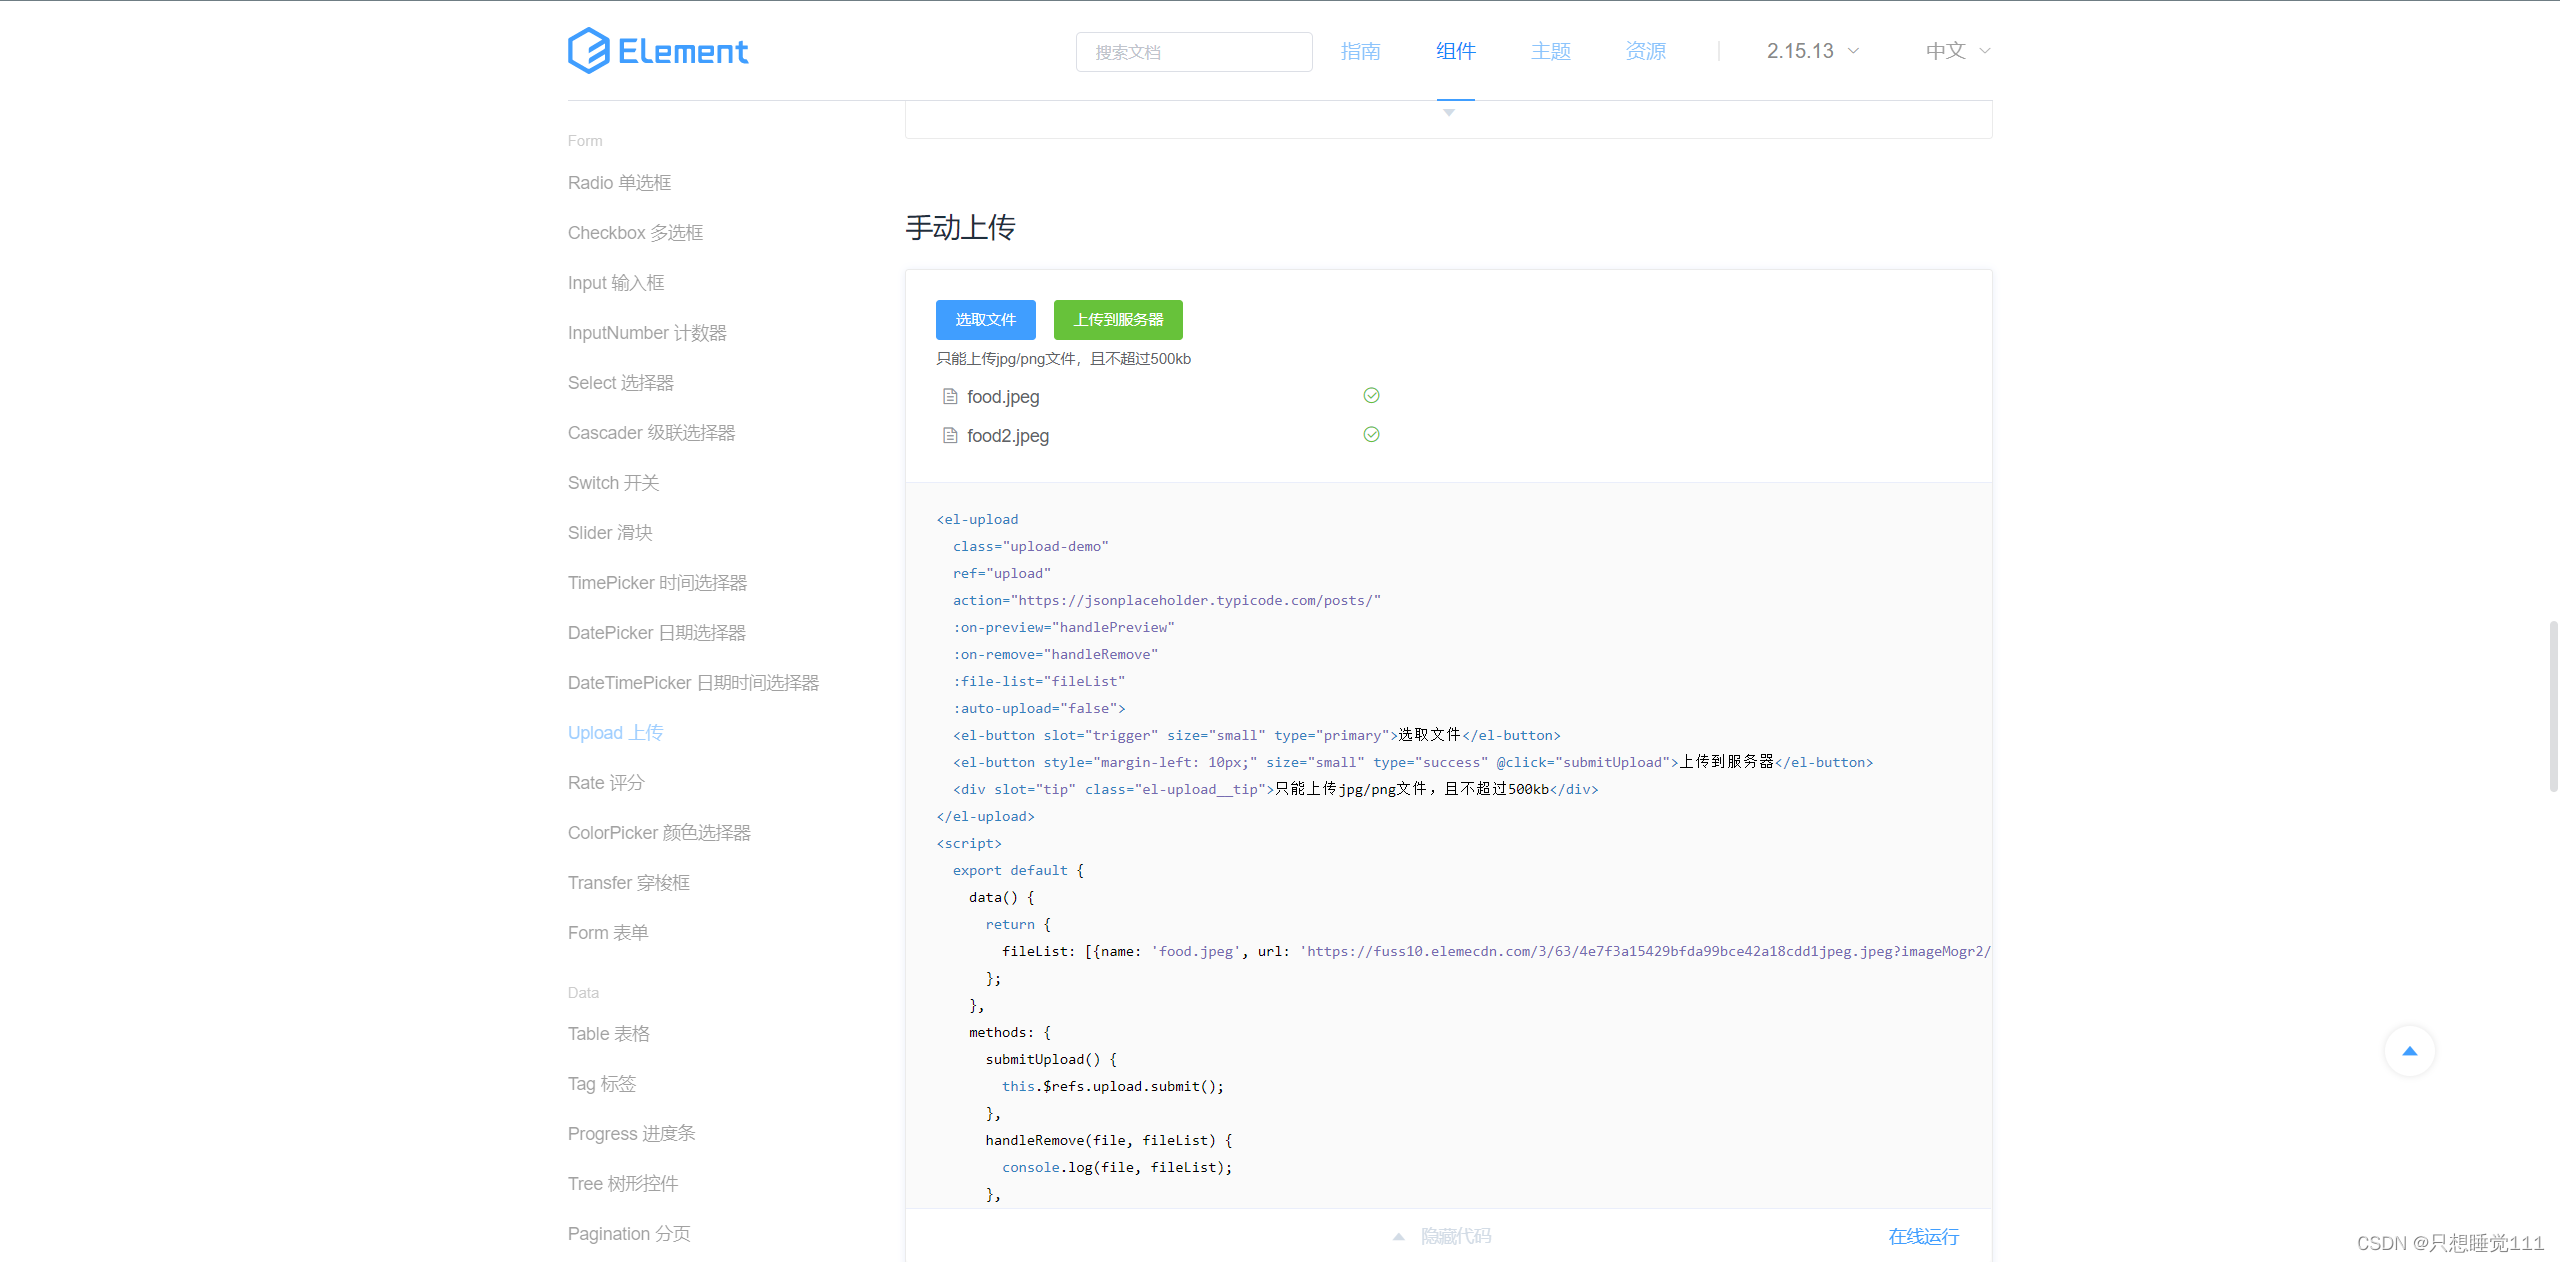Open the 资源 nav tab
This screenshot has width=2560, height=1262.
[1645, 51]
